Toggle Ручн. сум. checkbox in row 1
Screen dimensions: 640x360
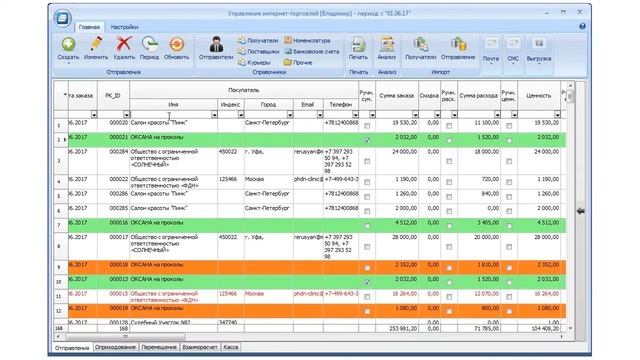[367, 126]
